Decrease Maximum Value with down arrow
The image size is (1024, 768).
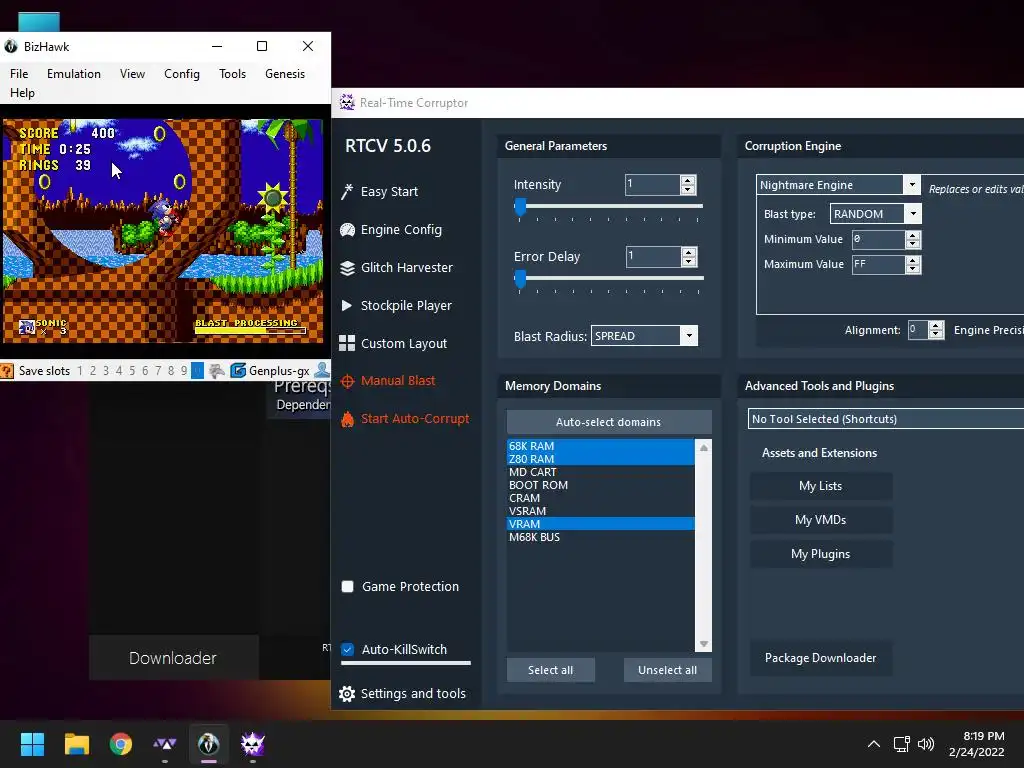(913, 269)
